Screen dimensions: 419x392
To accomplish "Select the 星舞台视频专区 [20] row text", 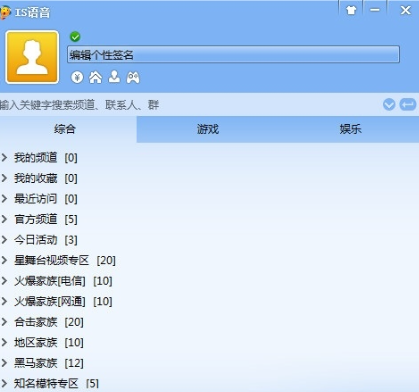I will 65,260.
